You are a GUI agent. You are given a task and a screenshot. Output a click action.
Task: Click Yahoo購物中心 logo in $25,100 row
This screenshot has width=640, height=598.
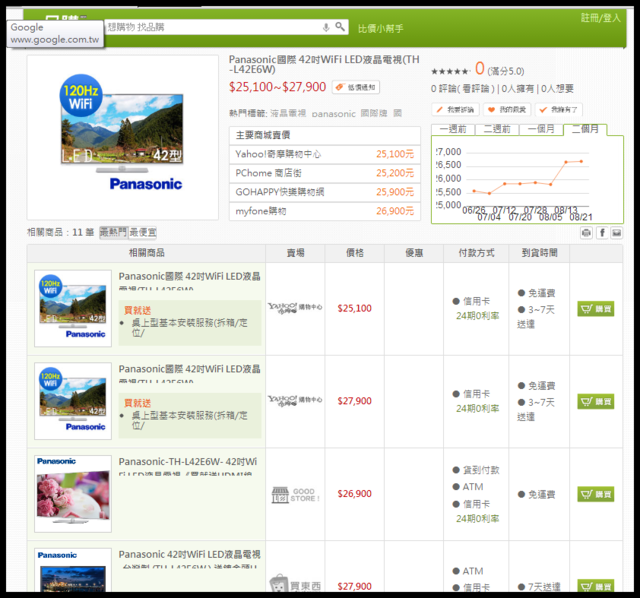point(295,307)
